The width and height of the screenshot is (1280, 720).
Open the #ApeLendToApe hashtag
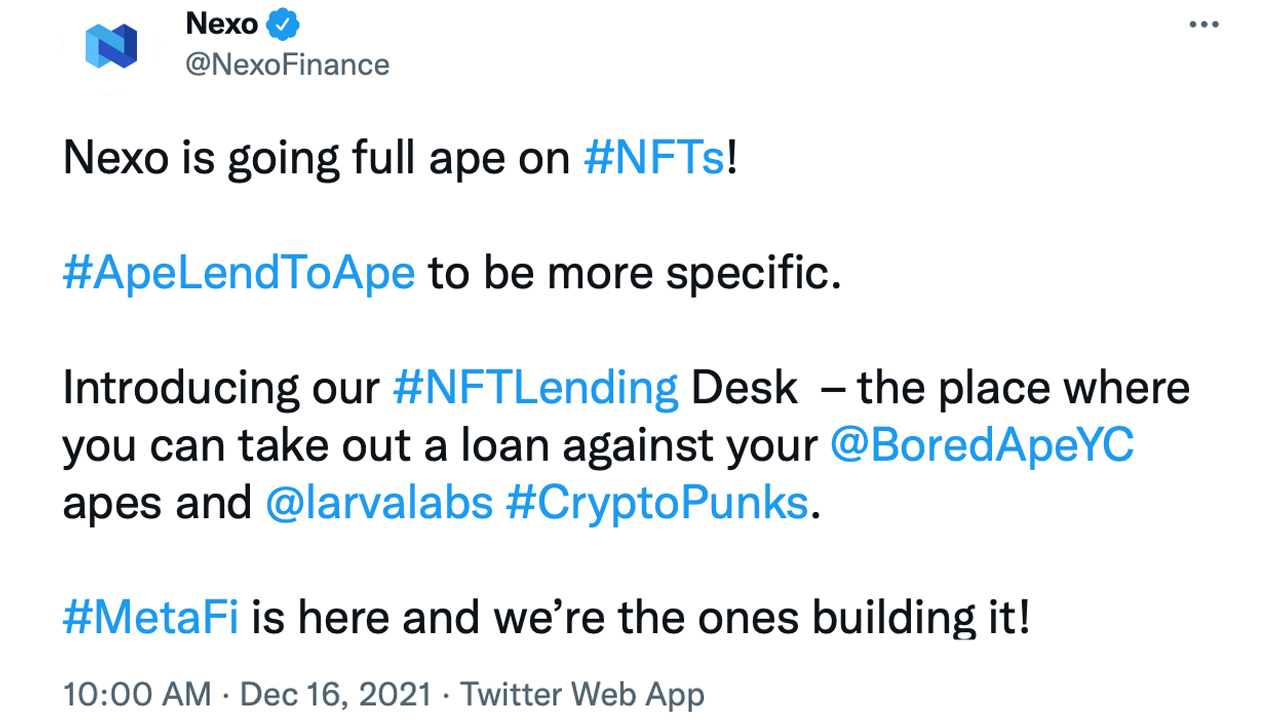[x=238, y=272]
